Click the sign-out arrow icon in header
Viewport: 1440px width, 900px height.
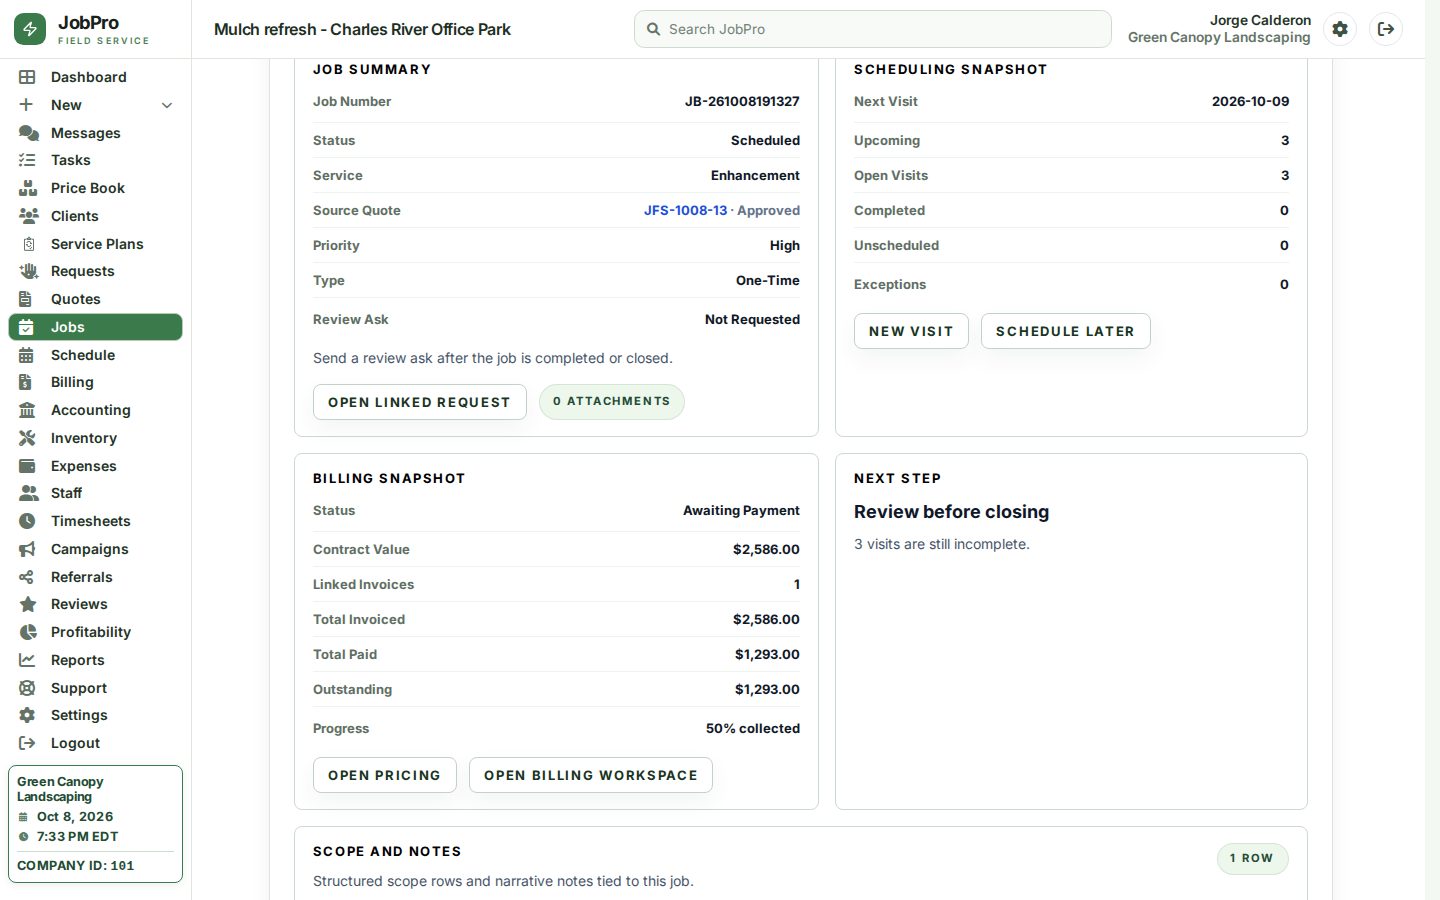pyautogui.click(x=1386, y=29)
